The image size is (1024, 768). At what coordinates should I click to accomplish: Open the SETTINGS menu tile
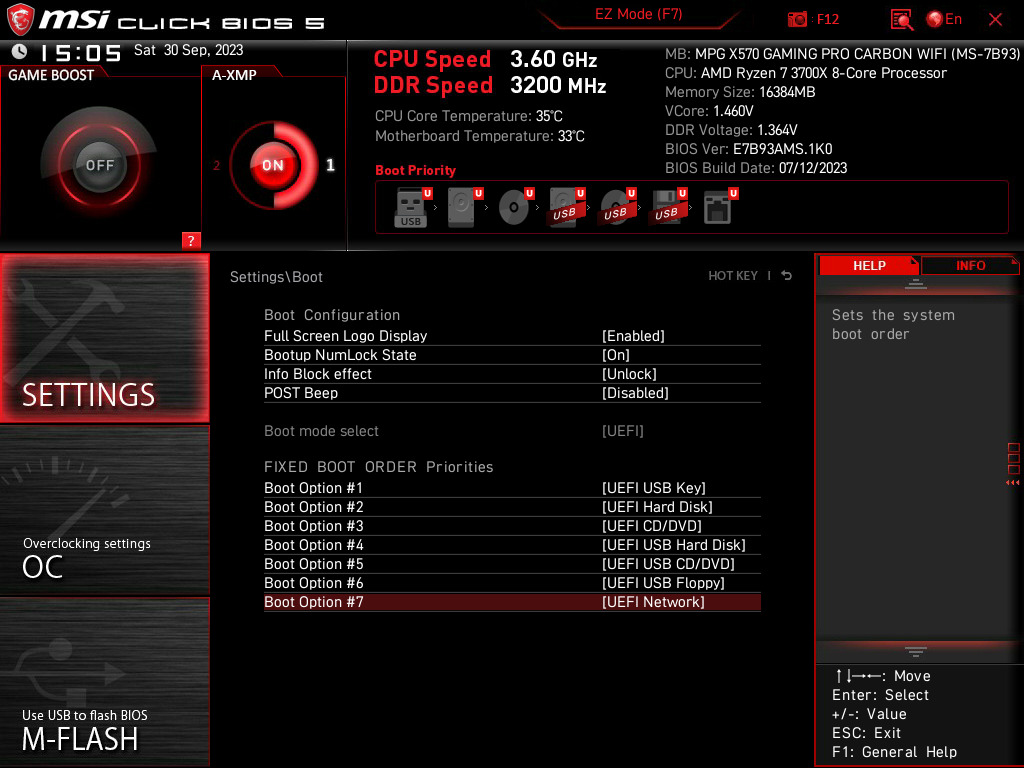[104, 338]
